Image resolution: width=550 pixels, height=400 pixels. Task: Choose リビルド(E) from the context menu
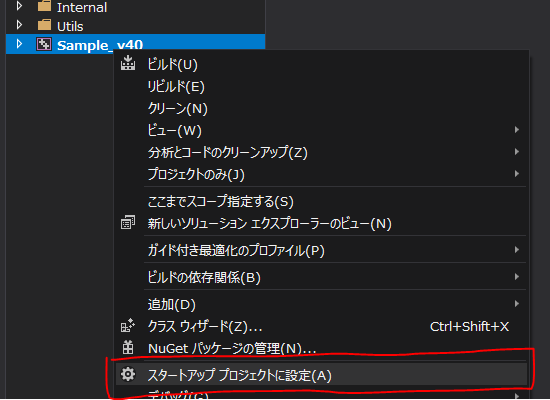coord(321,86)
